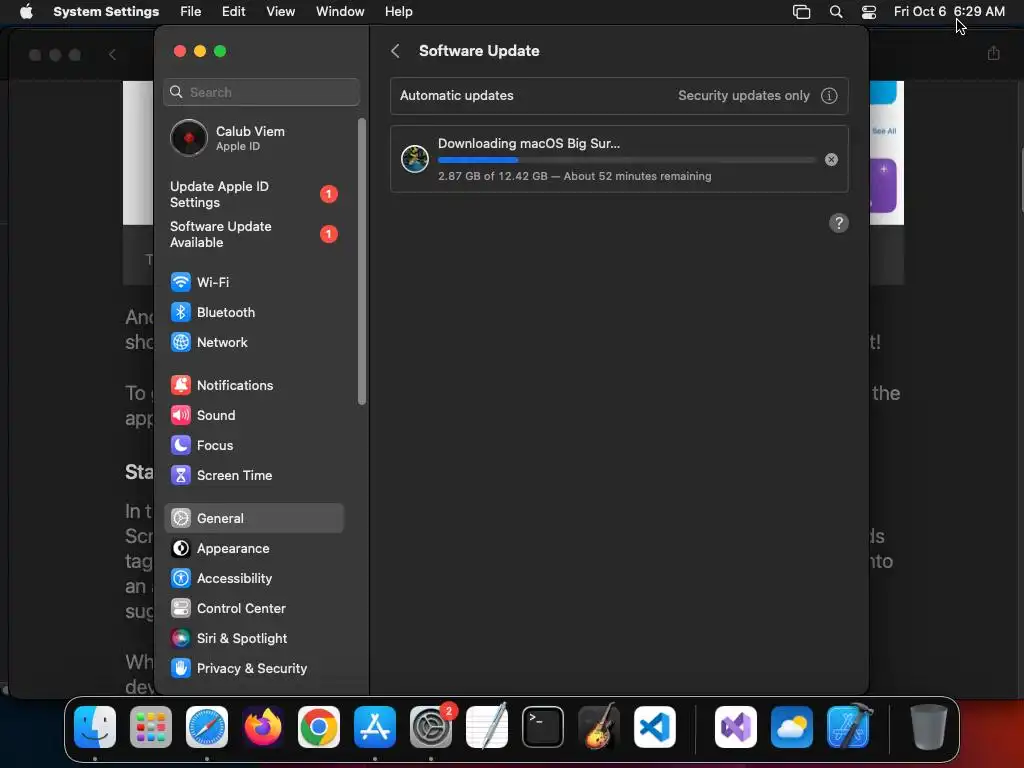Image resolution: width=1024 pixels, height=768 pixels.
Task: Open Weather app from the Dock
Action: click(x=792, y=727)
